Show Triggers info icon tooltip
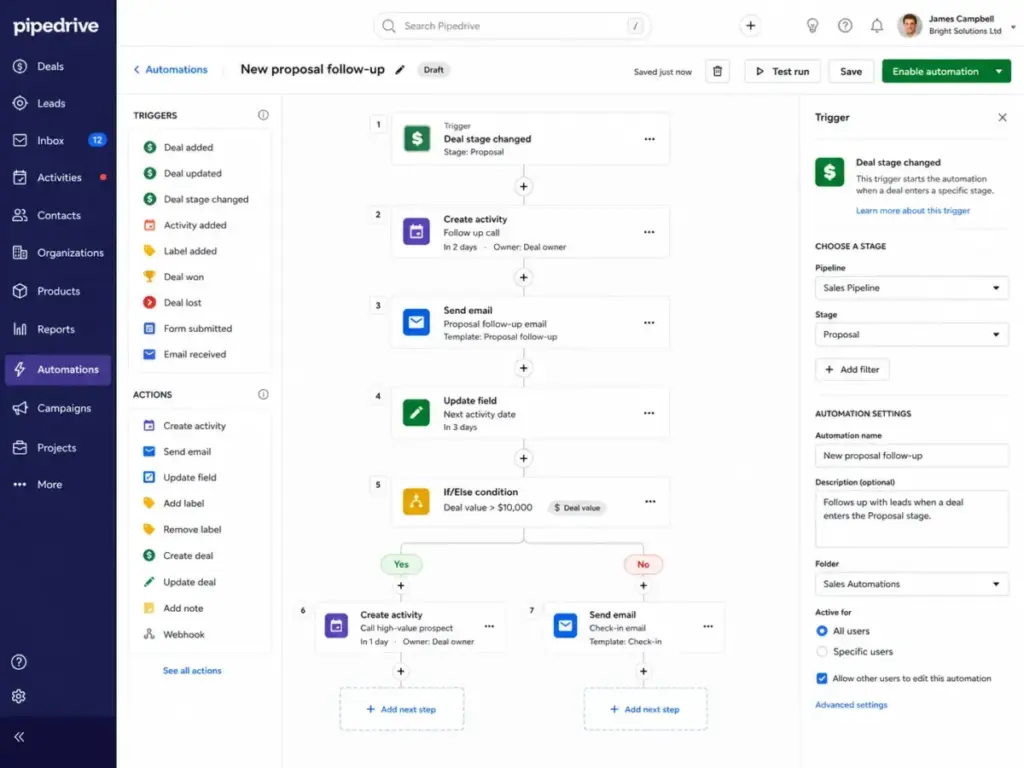The width and height of the screenshot is (1024, 768). tap(263, 115)
